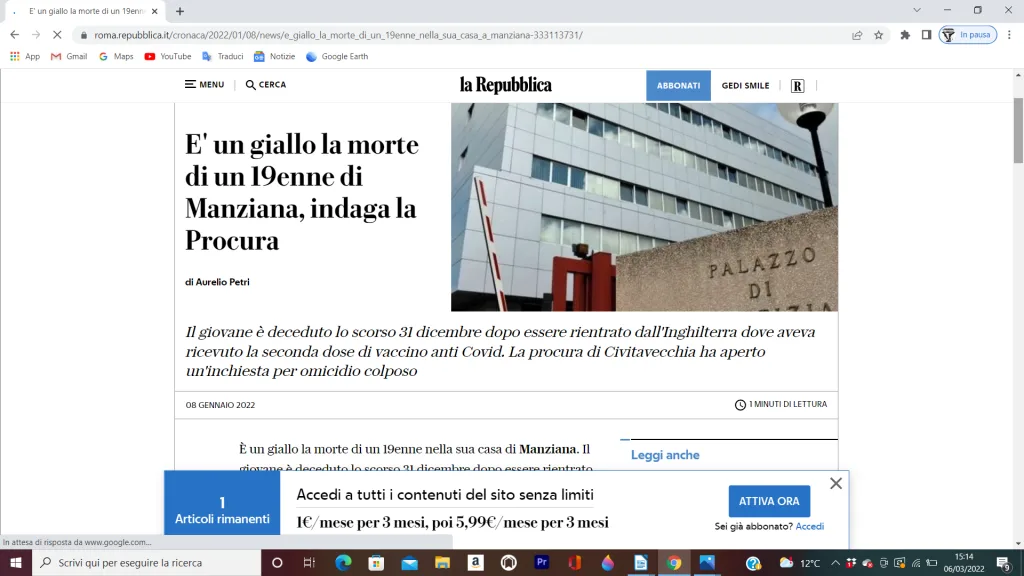
Task: Open the Windows Start menu
Action: point(16,562)
